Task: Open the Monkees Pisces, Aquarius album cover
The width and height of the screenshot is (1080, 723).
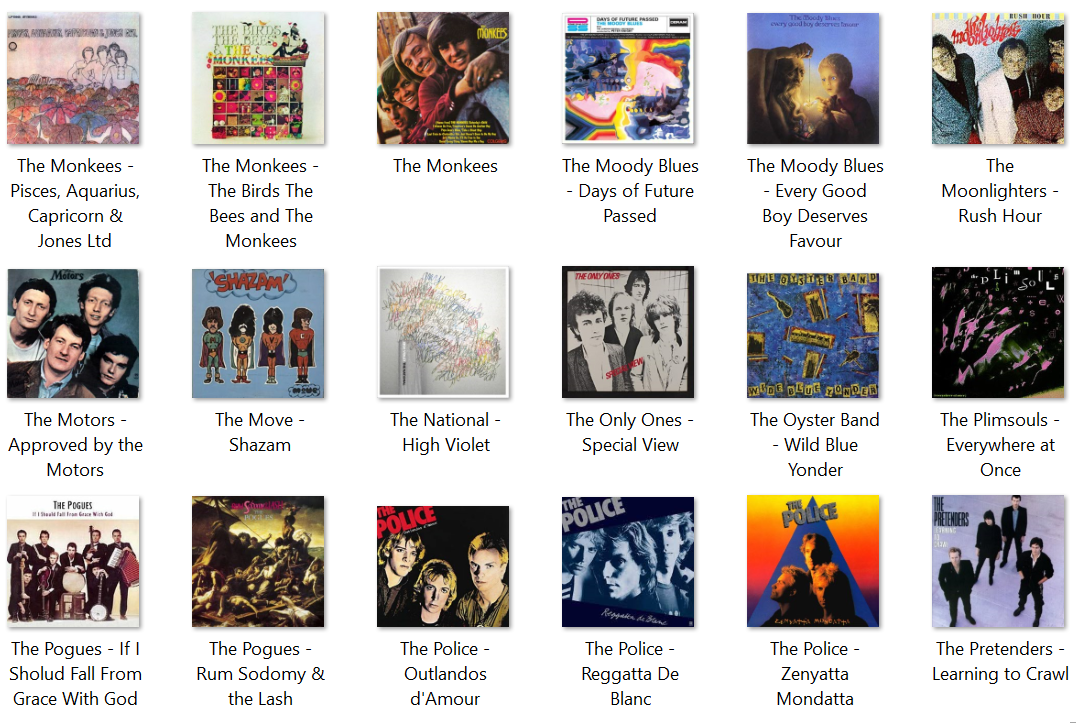Action: 73,78
